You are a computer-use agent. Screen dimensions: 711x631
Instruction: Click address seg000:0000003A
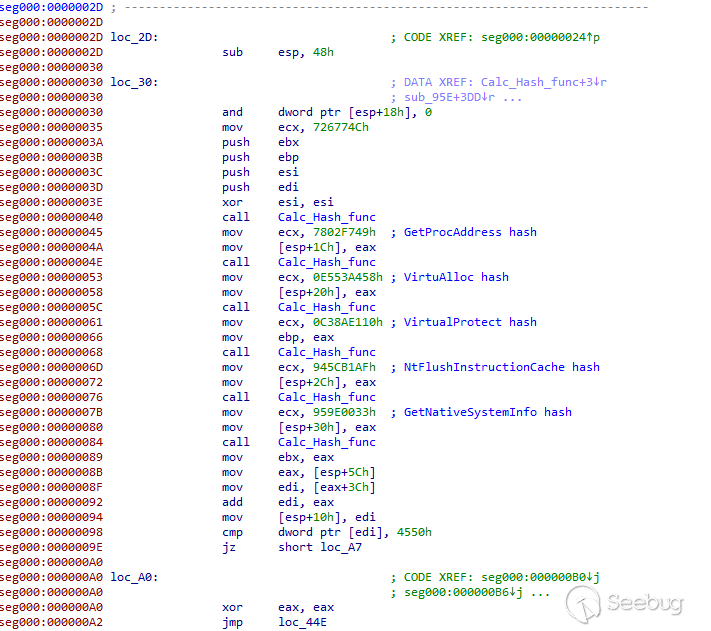(51, 142)
